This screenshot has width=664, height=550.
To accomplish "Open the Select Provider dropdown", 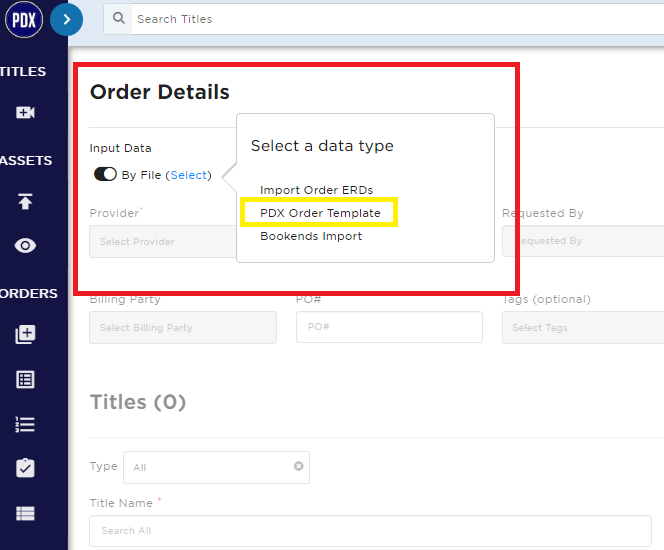I will click(x=163, y=241).
